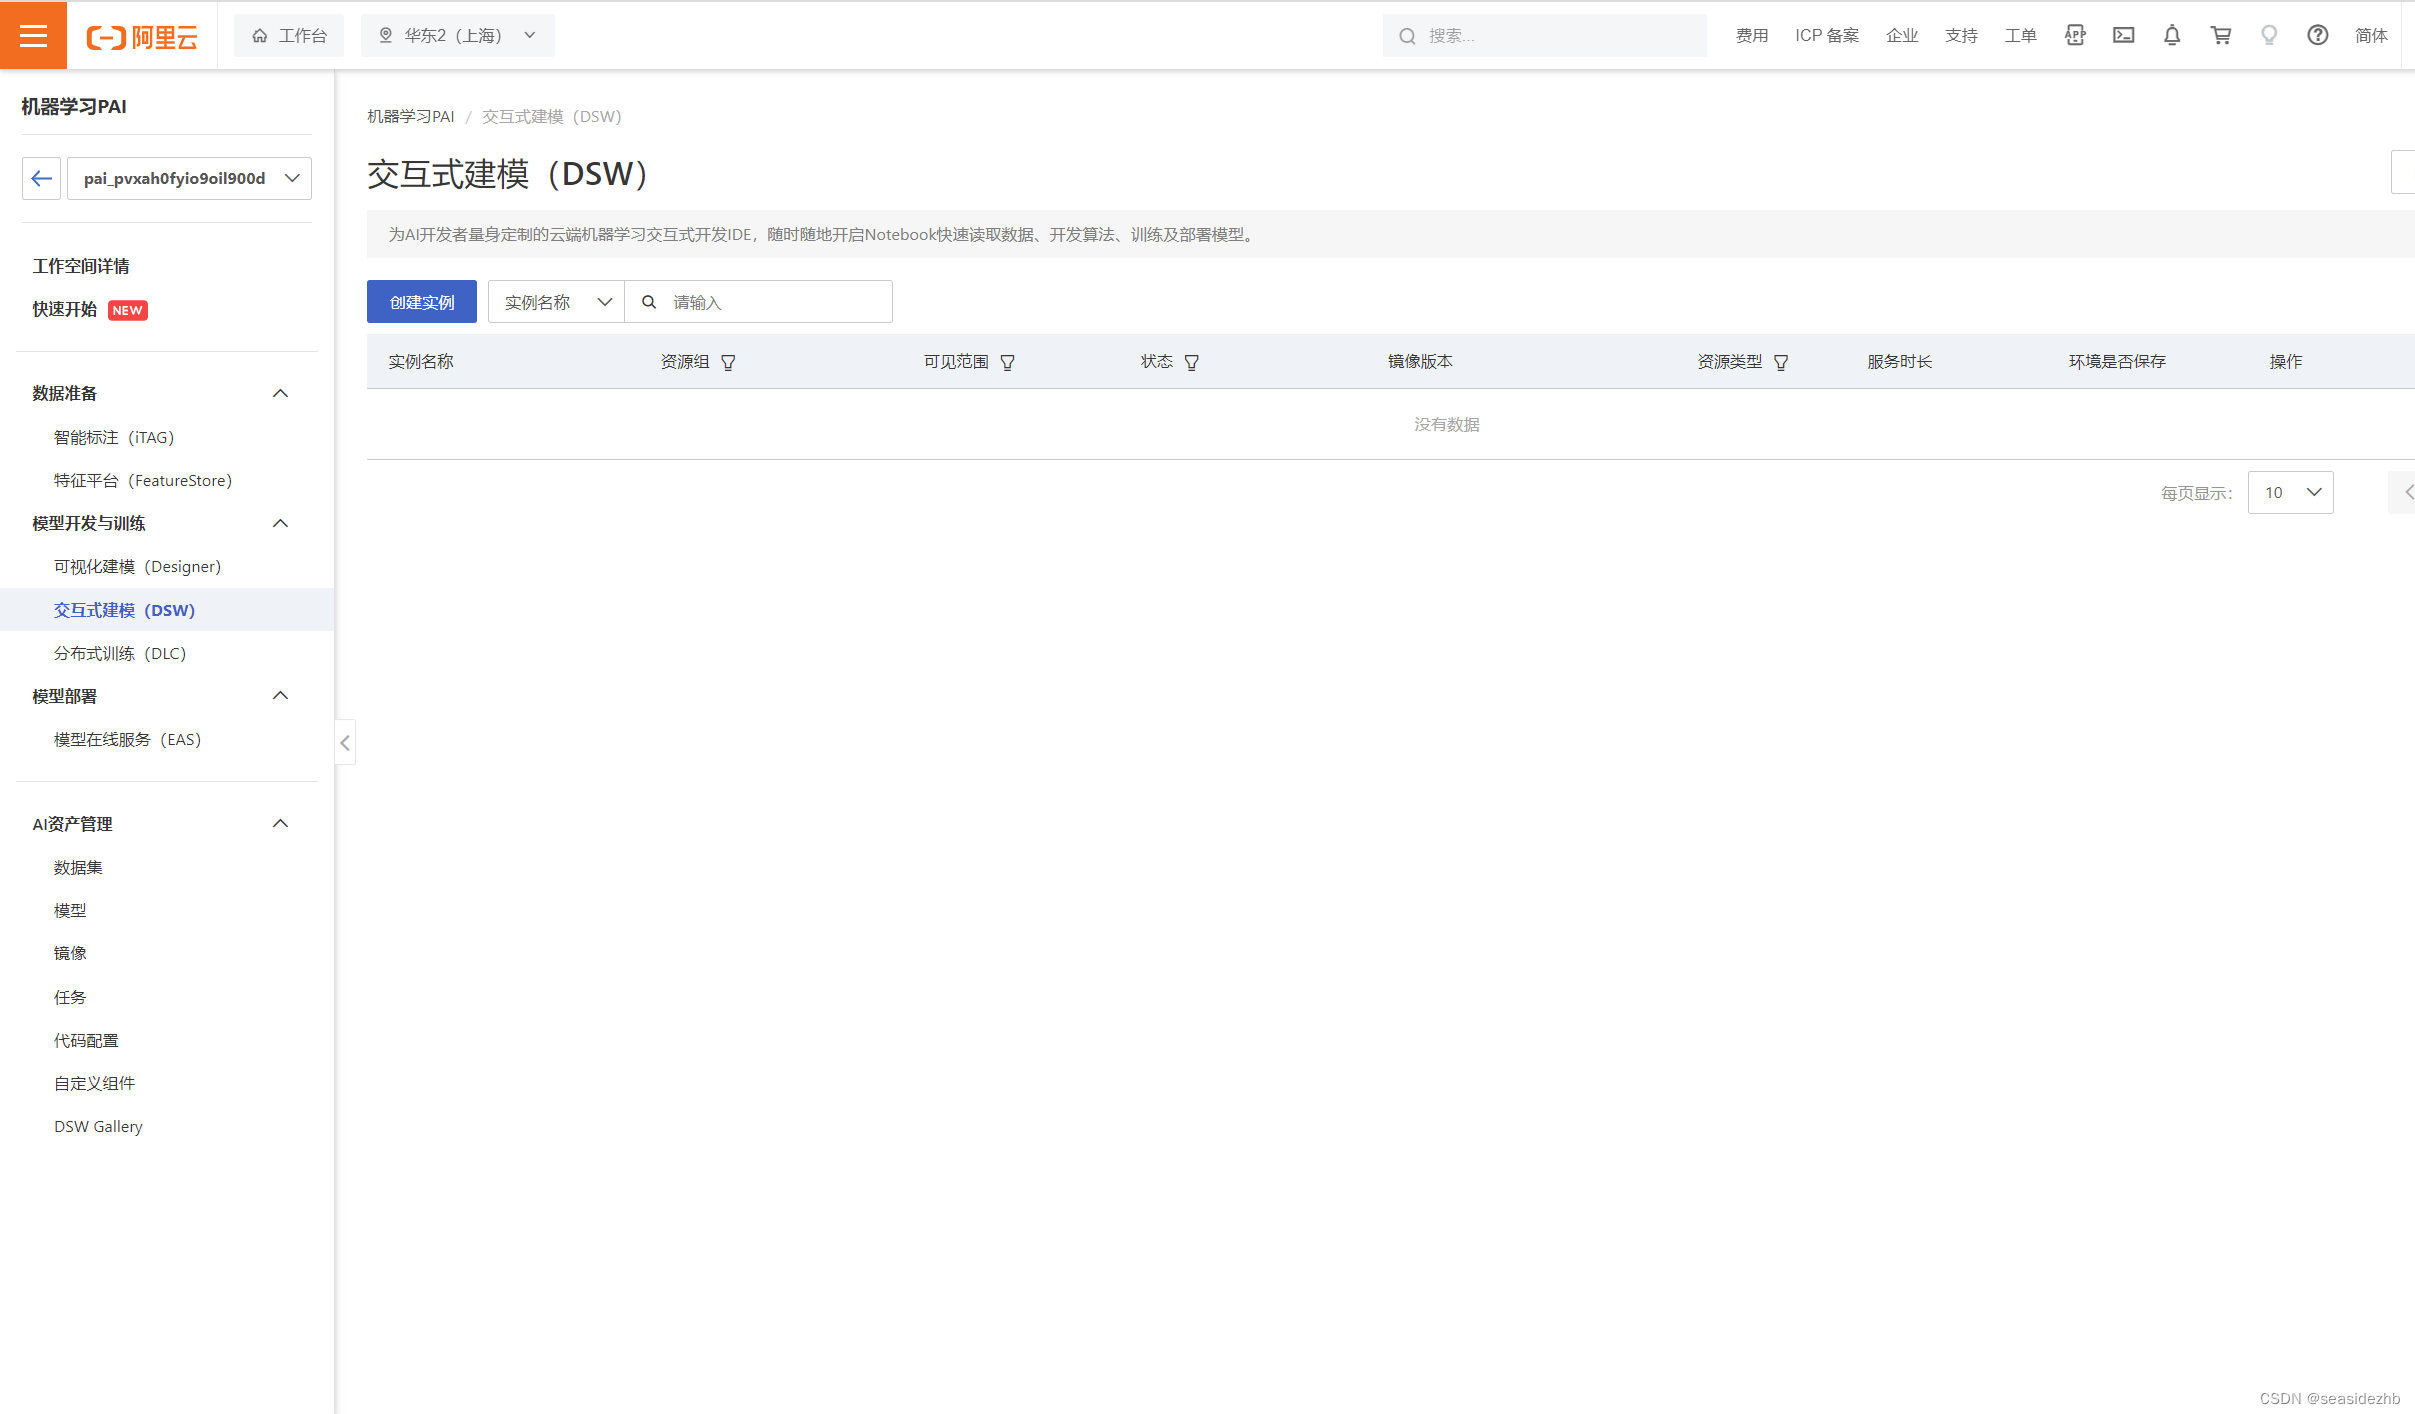Open the shopping cart icon
2415x1414 pixels.
pos(2220,35)
